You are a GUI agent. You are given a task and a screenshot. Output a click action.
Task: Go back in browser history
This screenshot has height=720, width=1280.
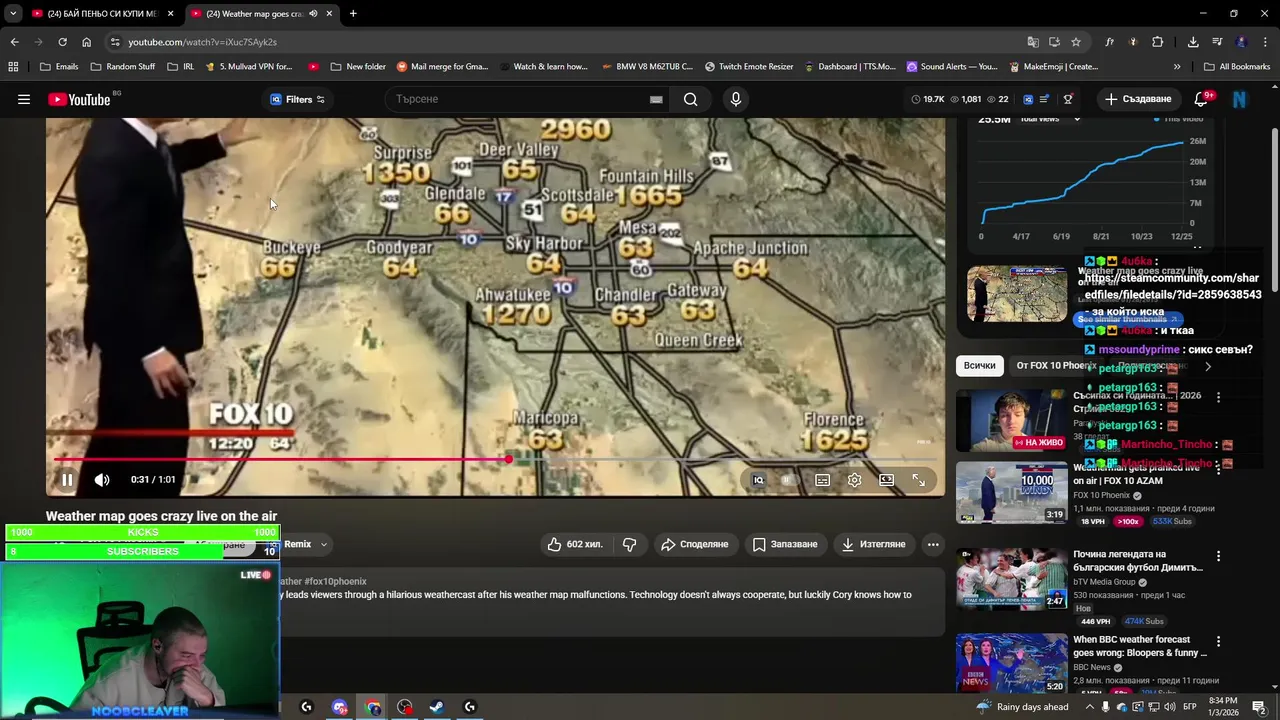[14, 42]
